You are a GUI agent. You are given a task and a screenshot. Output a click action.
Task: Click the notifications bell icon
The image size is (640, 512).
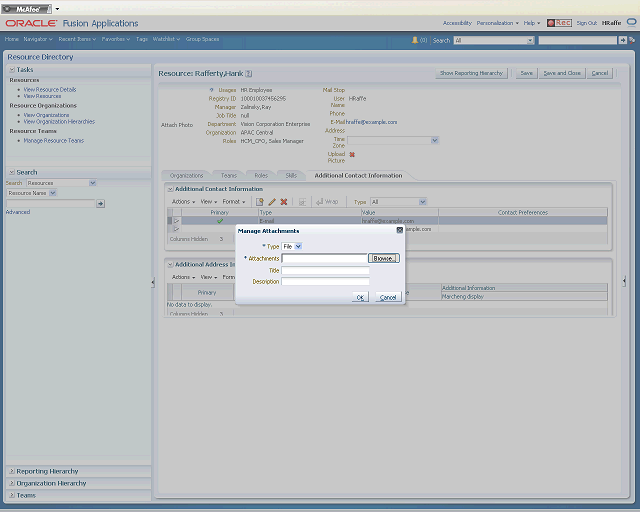[x=415, y=40]
